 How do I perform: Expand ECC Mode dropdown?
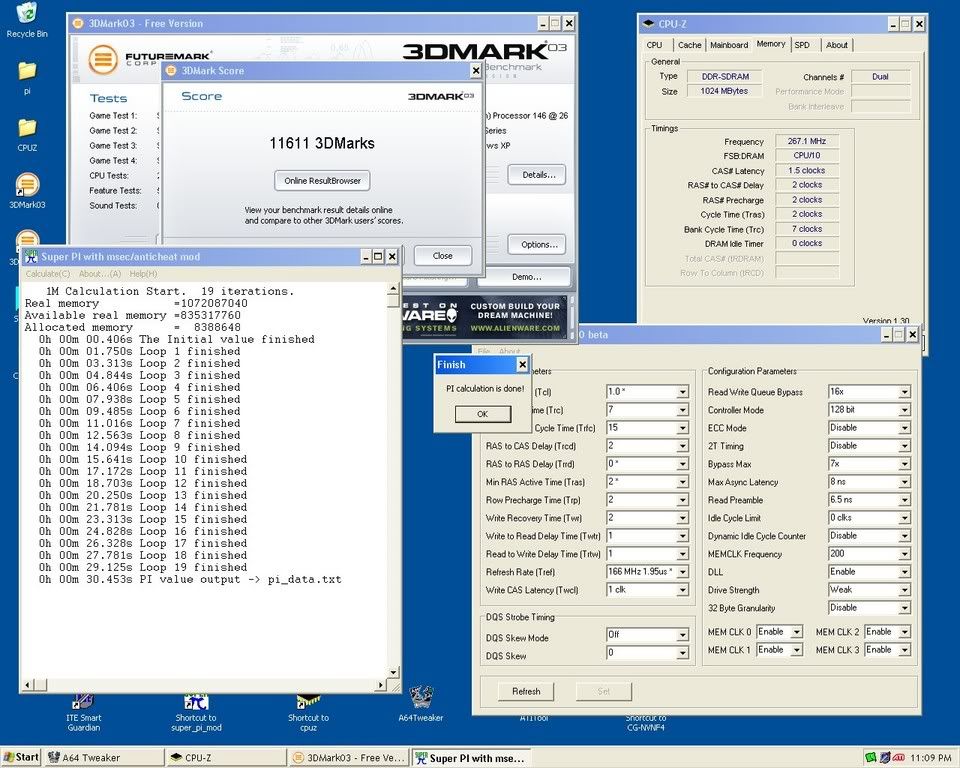(904, 428)
